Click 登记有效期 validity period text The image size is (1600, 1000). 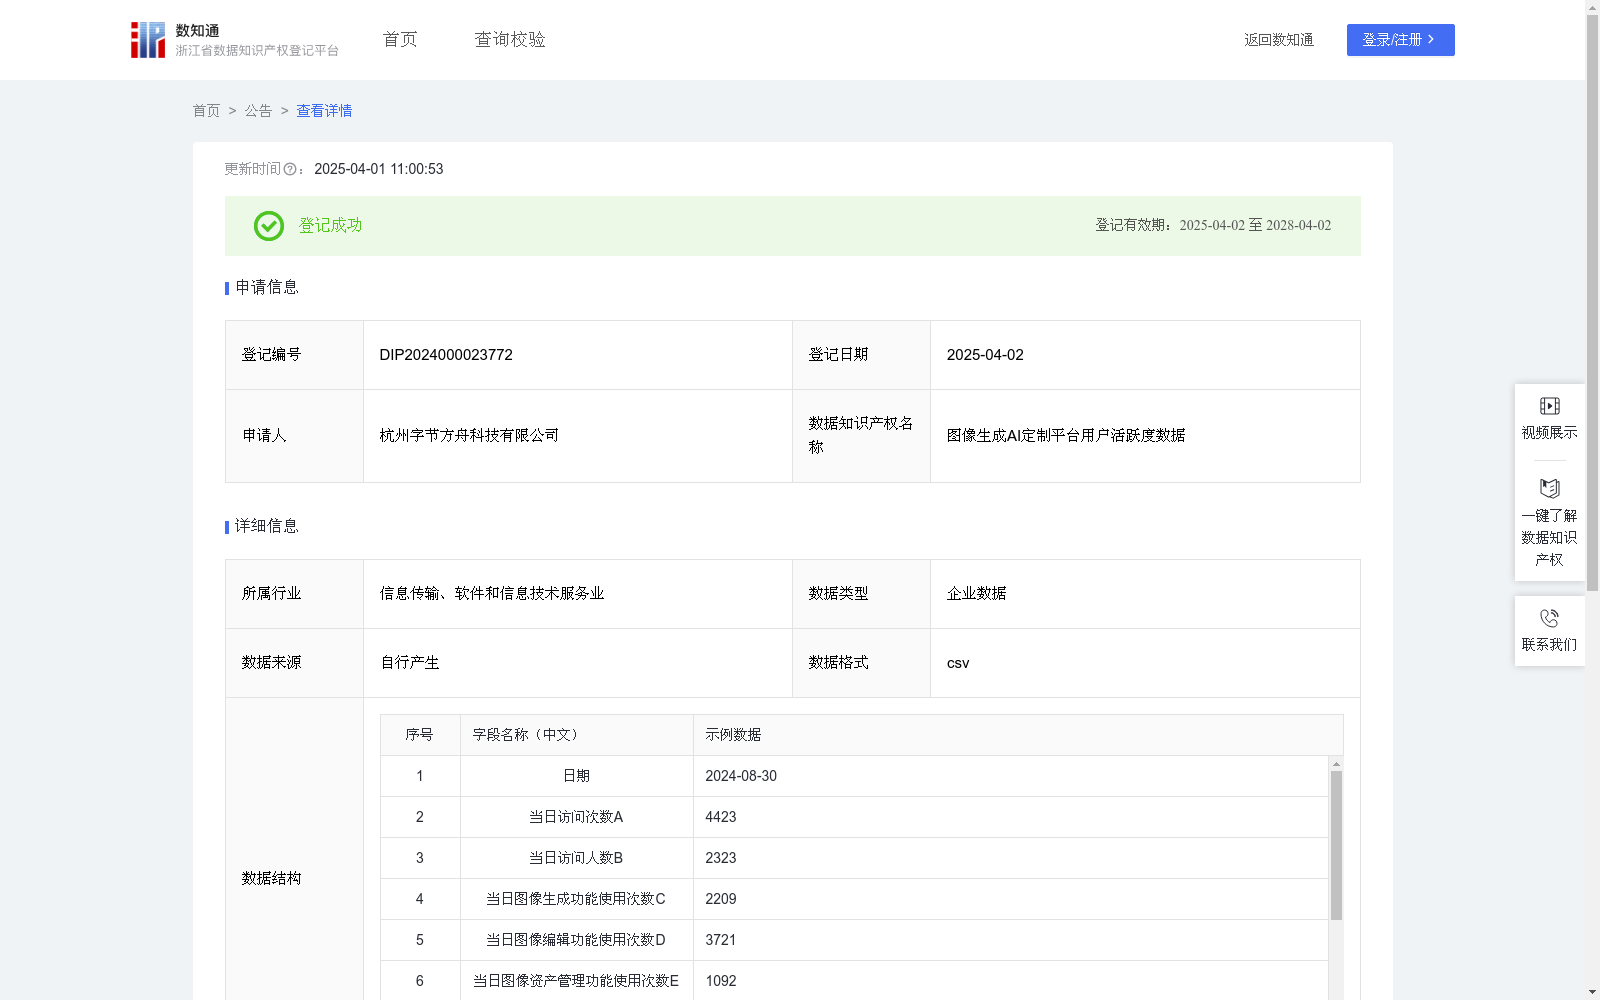click(1213, 225)
